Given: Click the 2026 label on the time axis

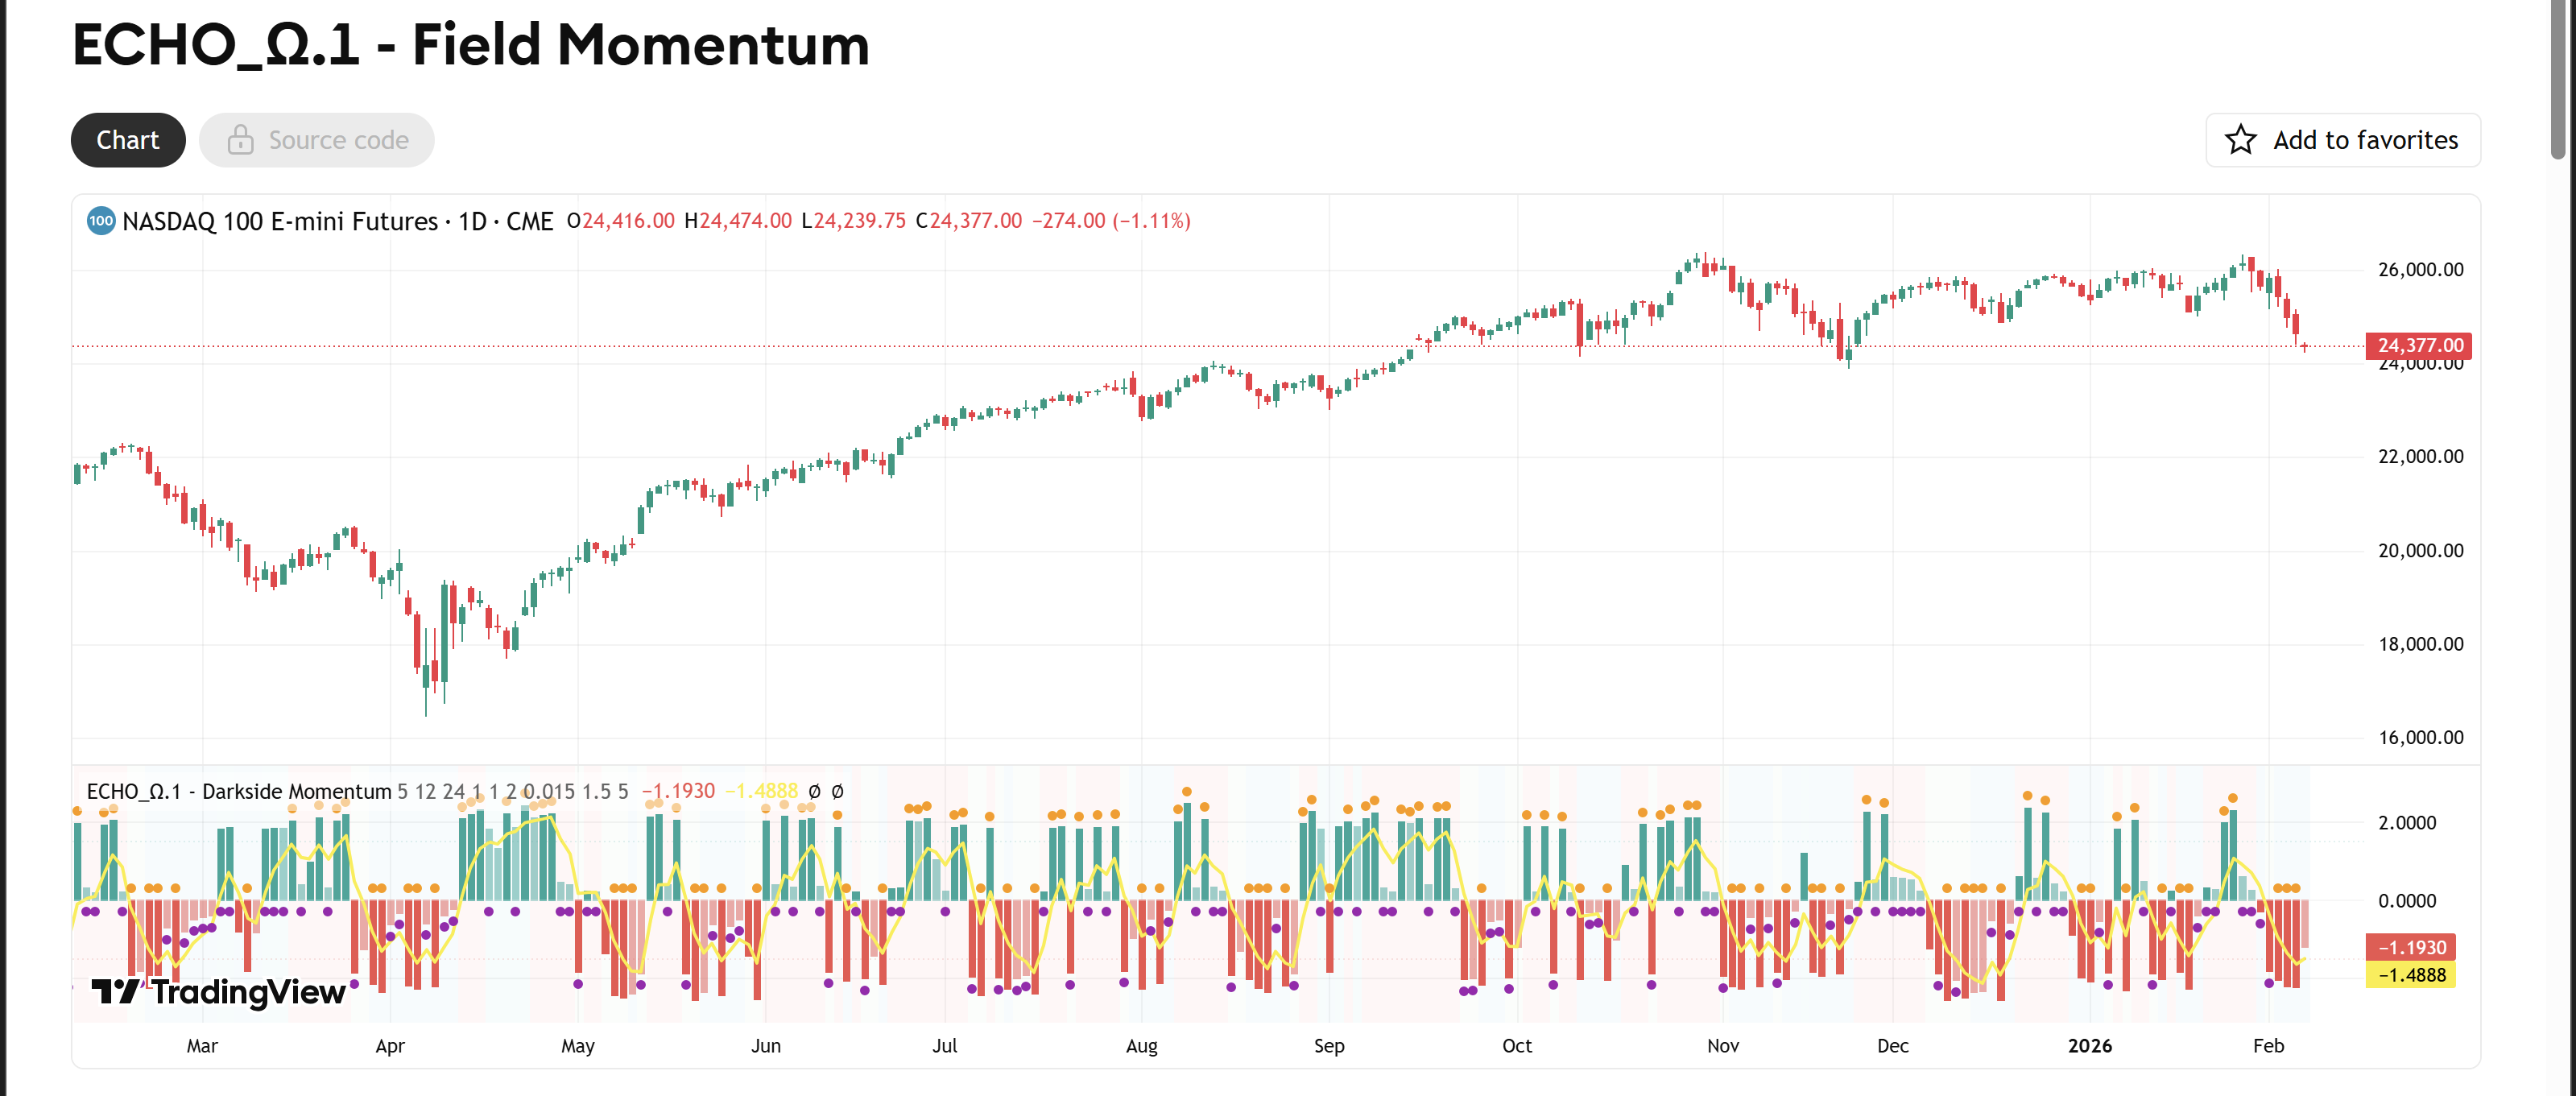Looking at the screenshot, I should 2090,1046.
